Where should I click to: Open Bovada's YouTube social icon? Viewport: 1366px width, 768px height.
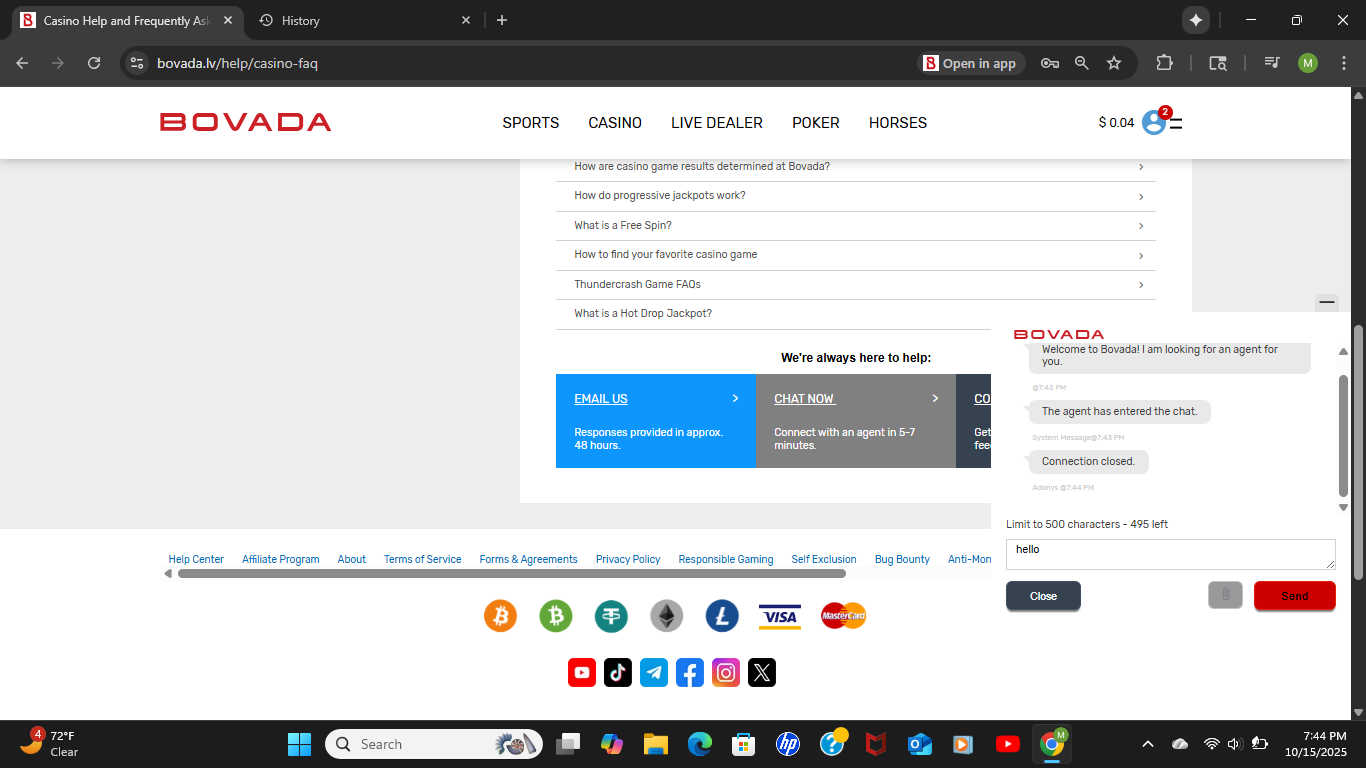[x=582, y=672]
